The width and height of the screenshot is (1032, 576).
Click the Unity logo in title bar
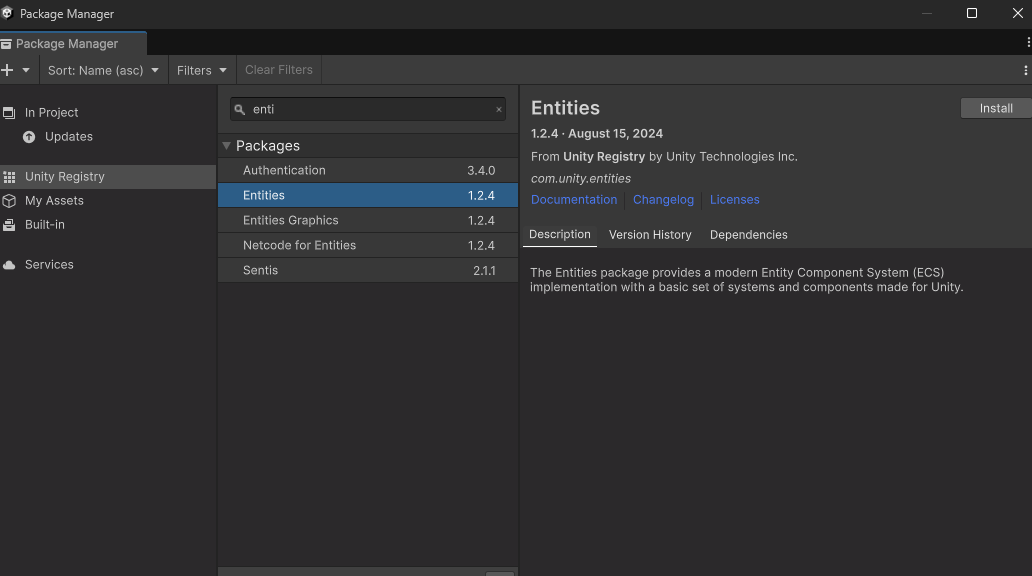[x=7, y=13]
